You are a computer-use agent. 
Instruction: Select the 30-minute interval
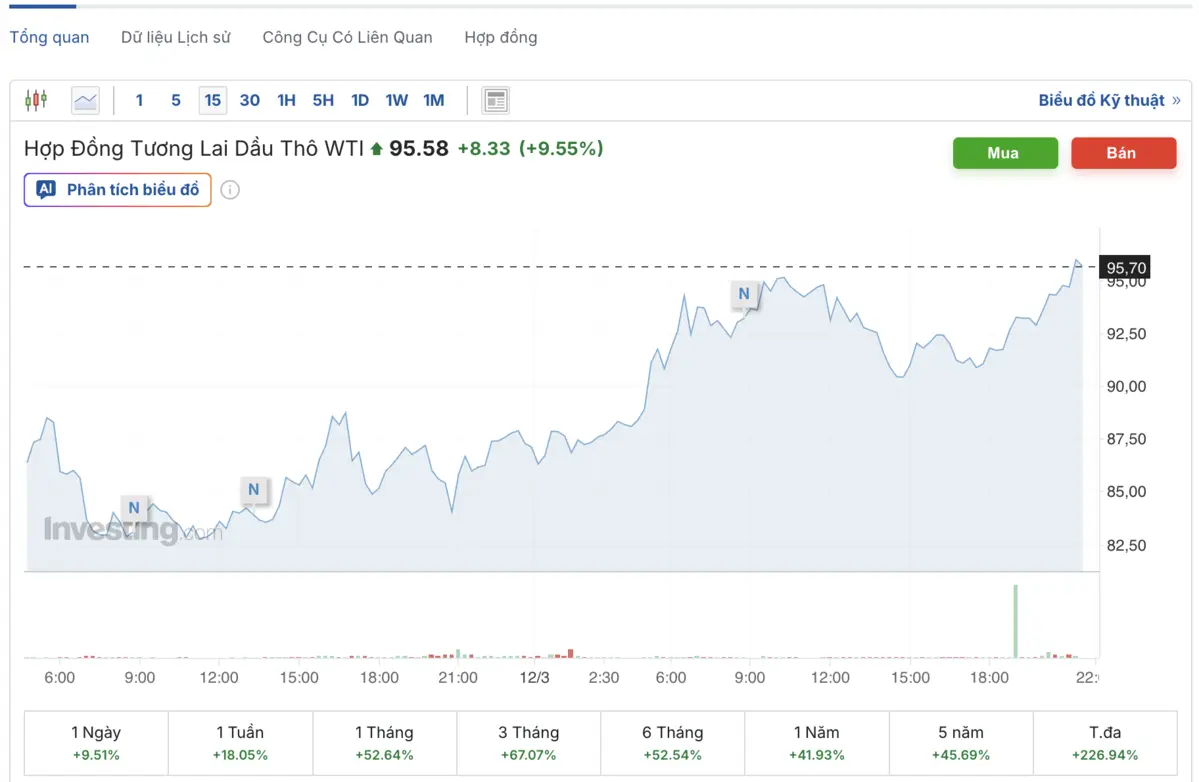pos(249,100)
